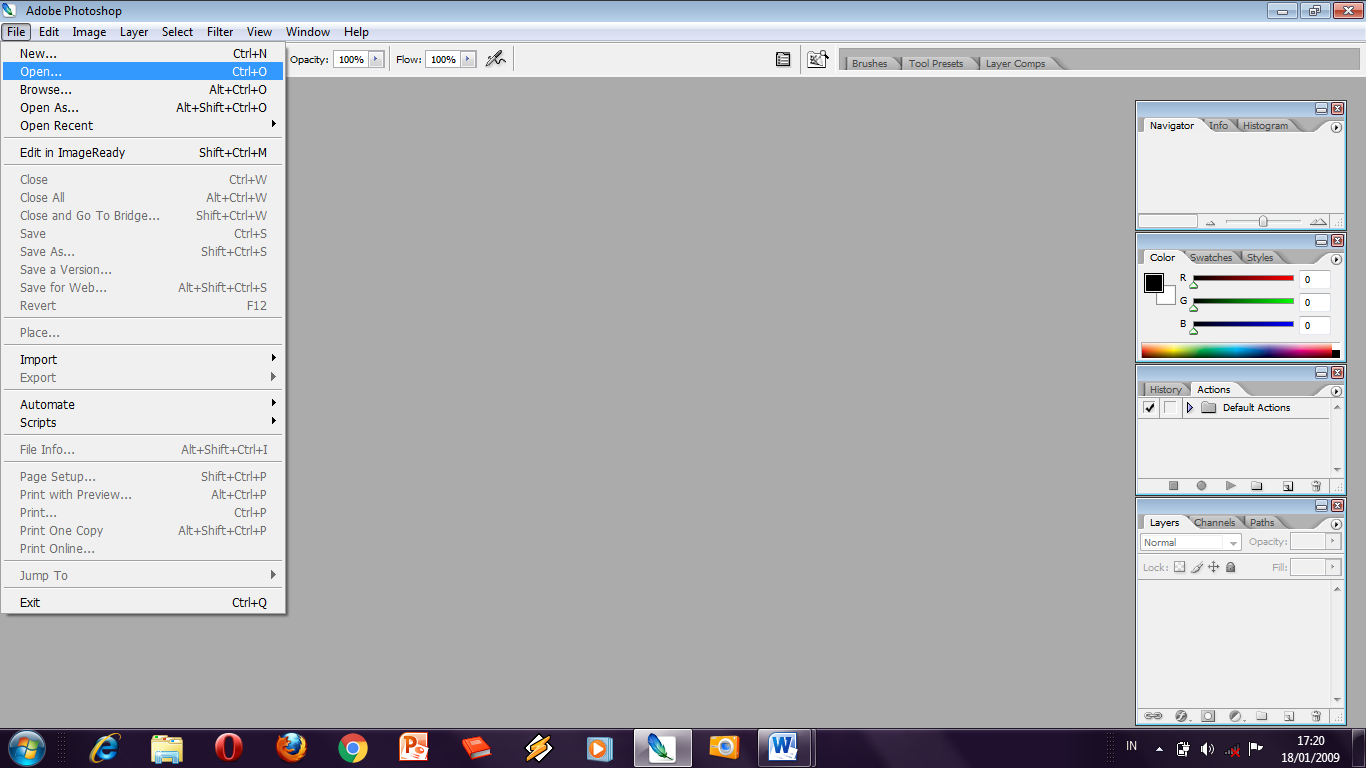Click lock image pixels brush icon
The width and height of the screenshot is (1366, 768).
(x=1196, y=567)
